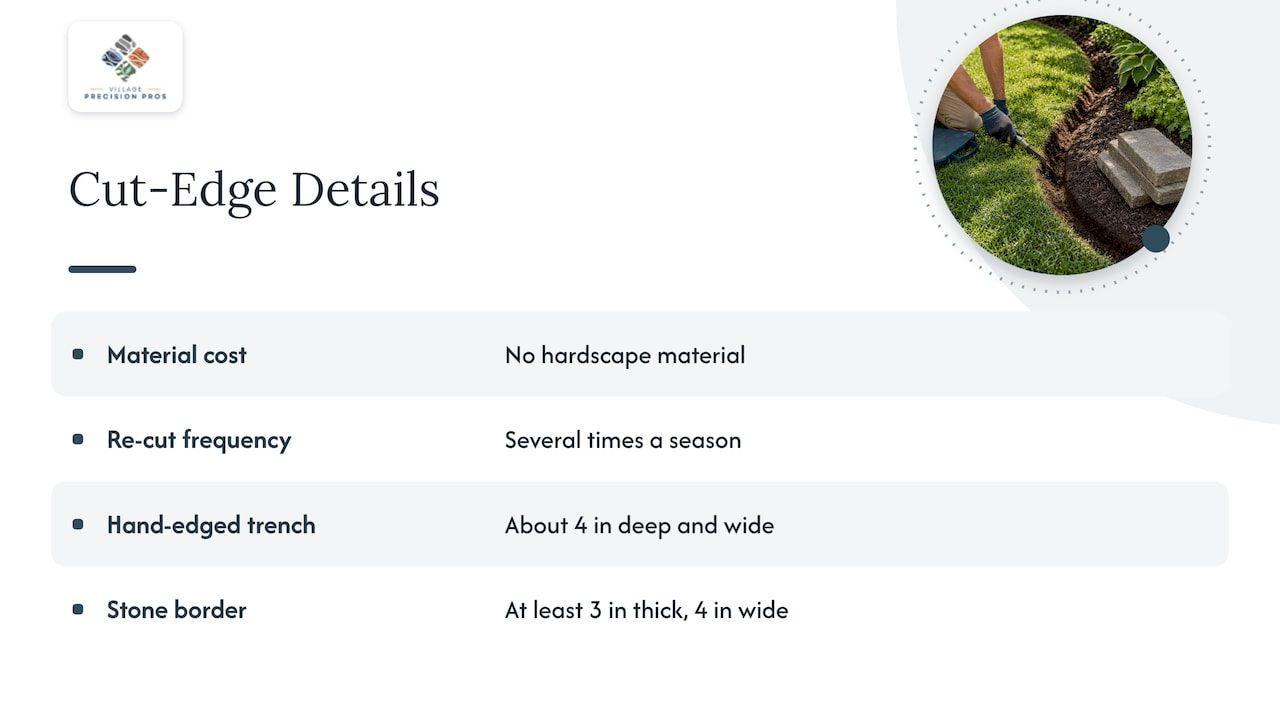This screenshot has width=1280, height=720.
Task: Select the bullet beside Hand-edged trench
Action: (78, 524)
